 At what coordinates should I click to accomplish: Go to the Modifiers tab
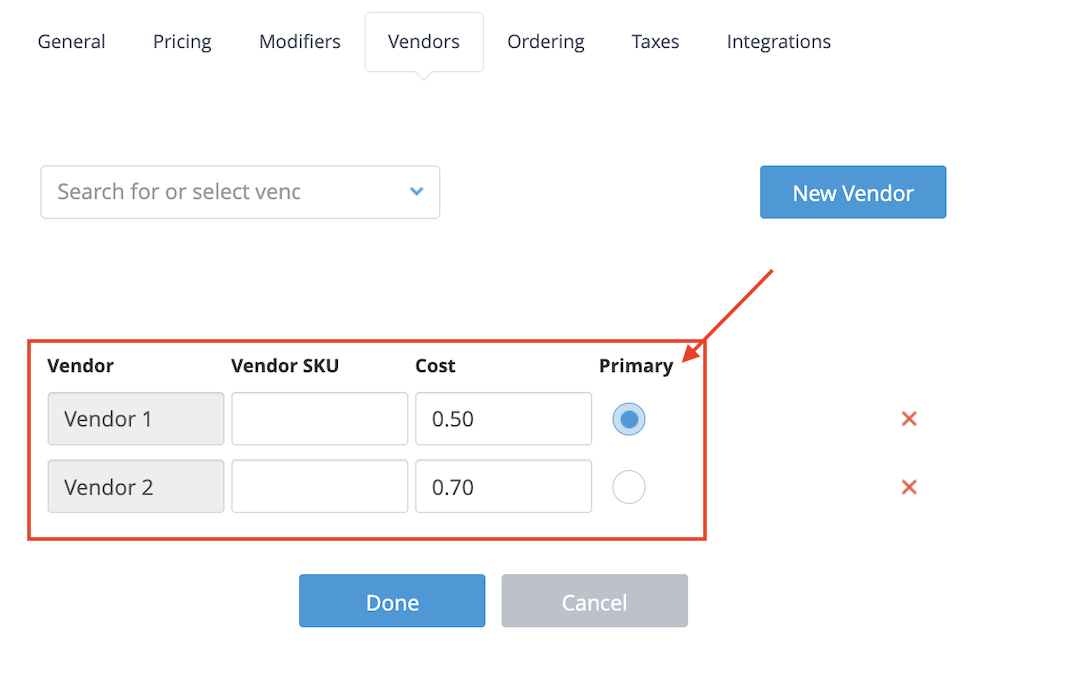[x=300, y=42]
